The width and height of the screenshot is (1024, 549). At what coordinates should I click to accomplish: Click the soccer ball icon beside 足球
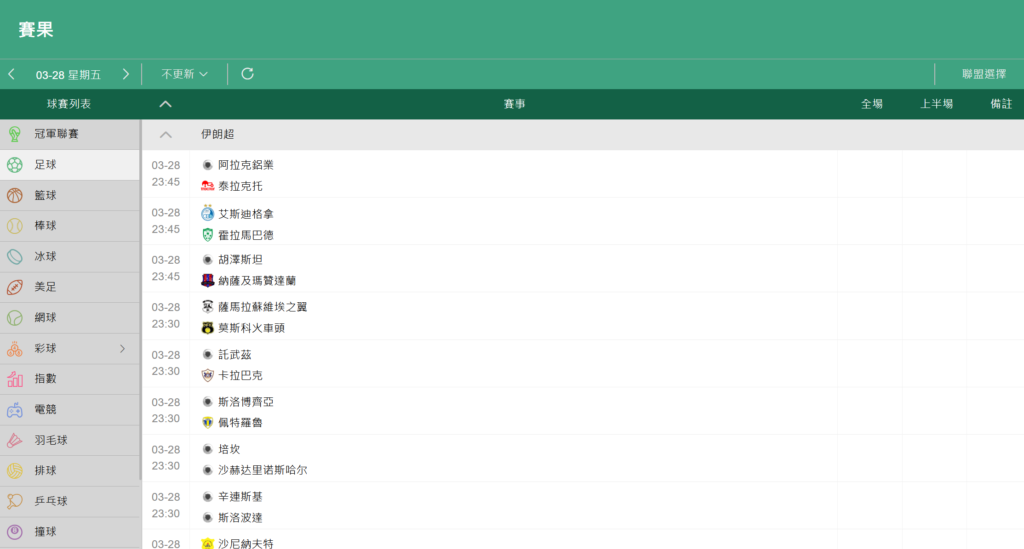coord(15,165)
